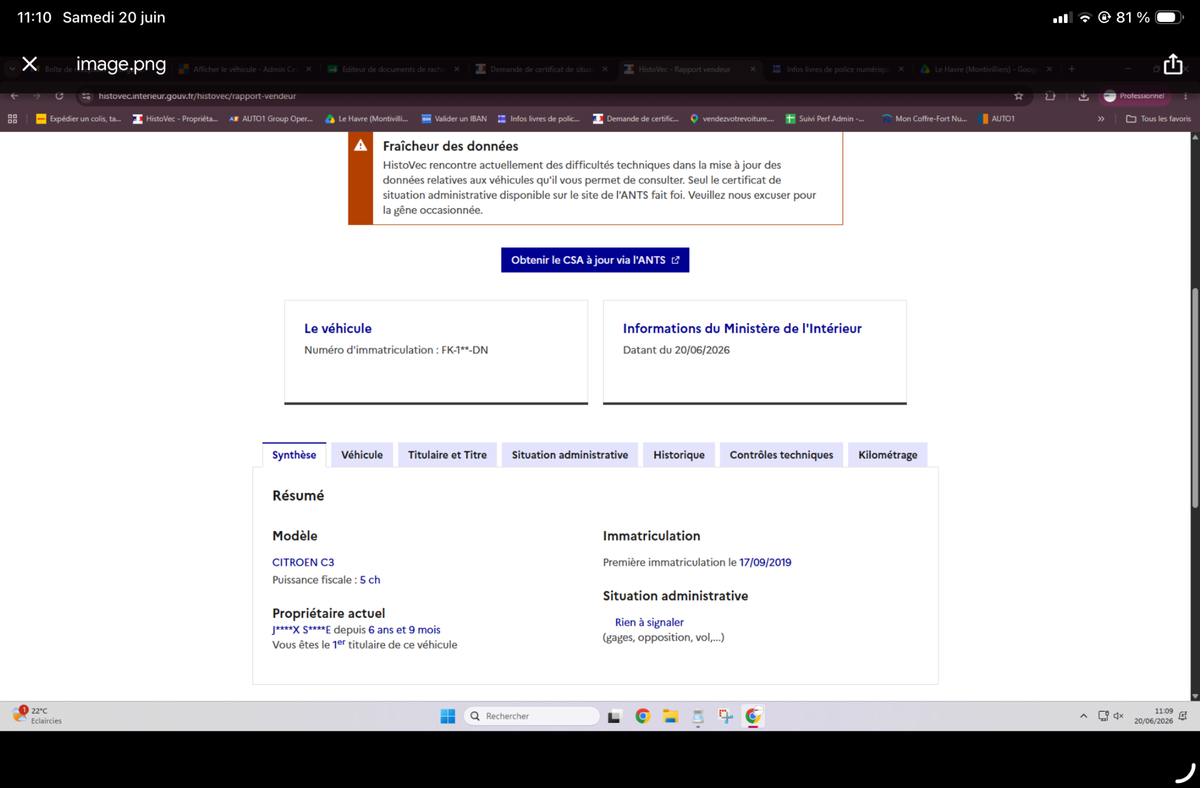The height and width of the screenshot is (788, 1200).
Task: Open the Mon Coffre-Fort Nu... bookmark
Action: [x=924, y=118]
